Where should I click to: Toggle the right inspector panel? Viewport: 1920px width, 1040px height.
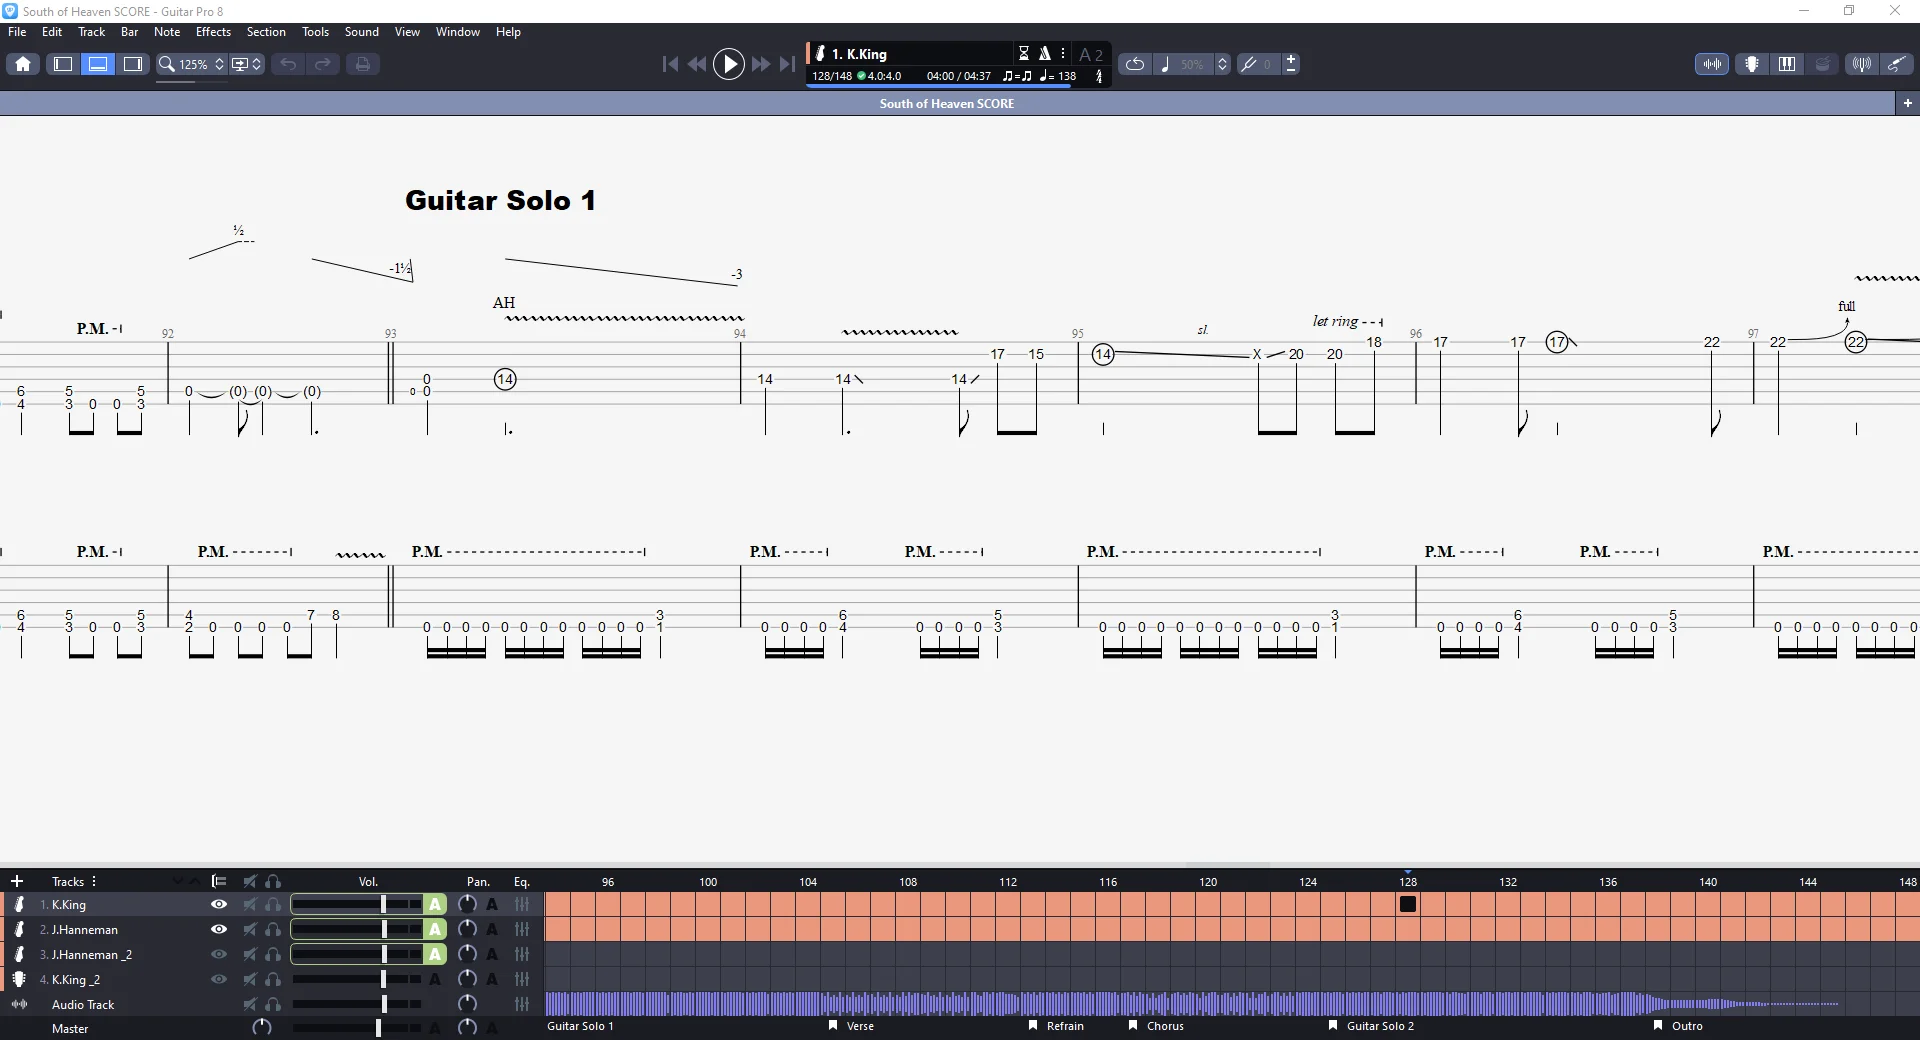coord(133,64)
